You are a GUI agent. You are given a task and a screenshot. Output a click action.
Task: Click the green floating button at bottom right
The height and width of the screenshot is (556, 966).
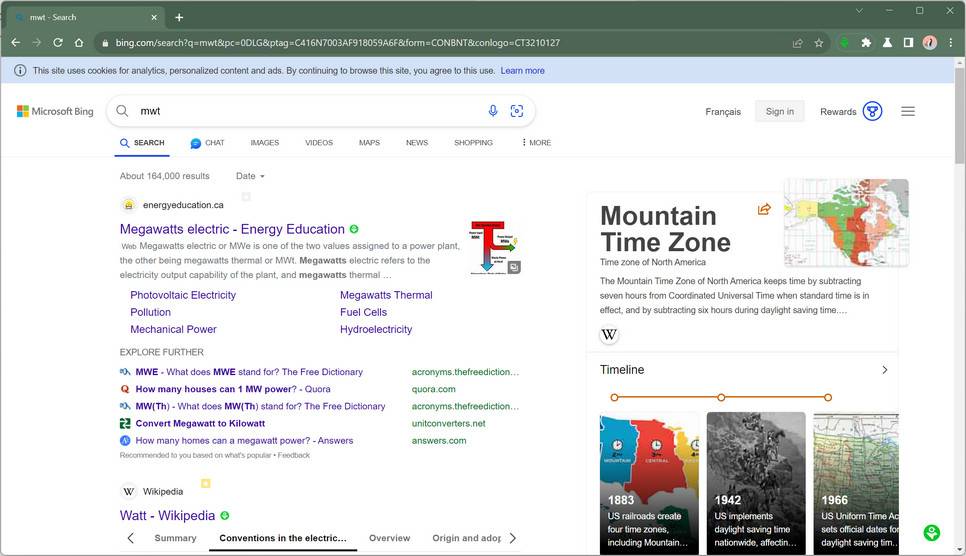pos(932,533)
